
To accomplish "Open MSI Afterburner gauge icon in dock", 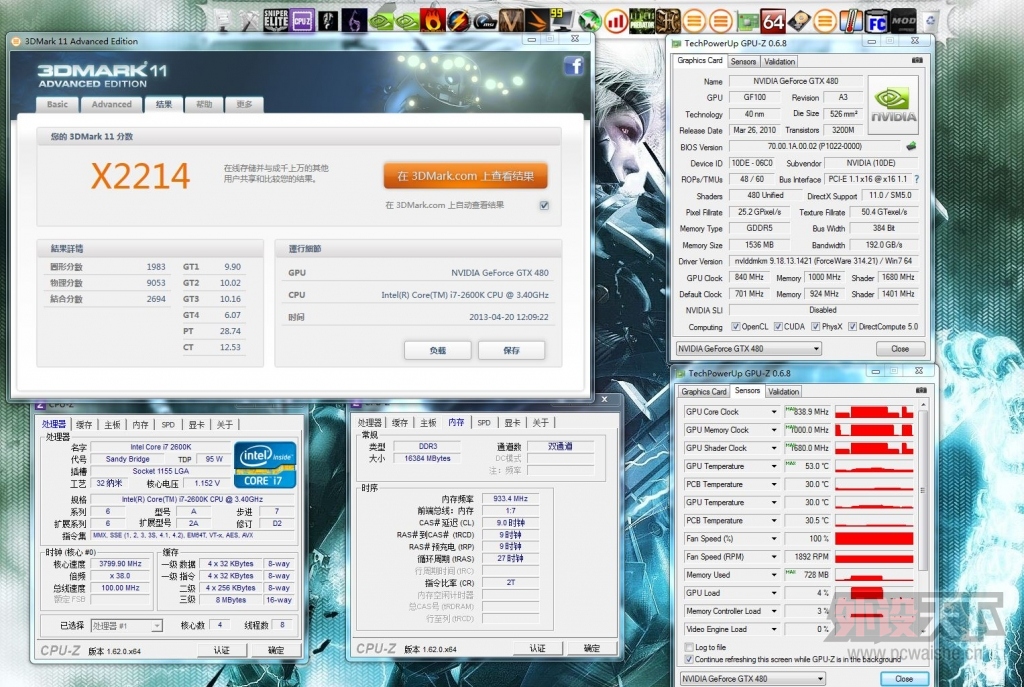I will click(485, 21).
